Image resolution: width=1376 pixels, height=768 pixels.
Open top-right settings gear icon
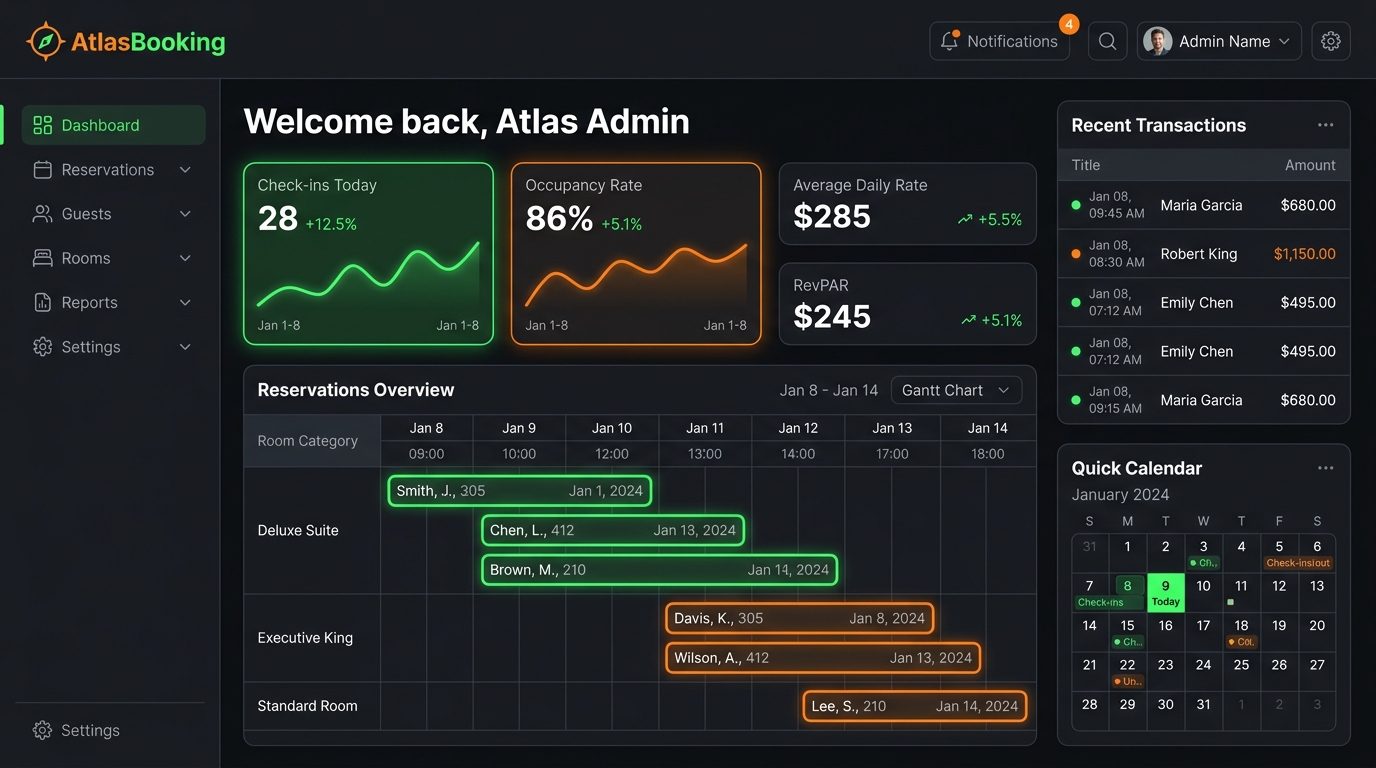1330,41
